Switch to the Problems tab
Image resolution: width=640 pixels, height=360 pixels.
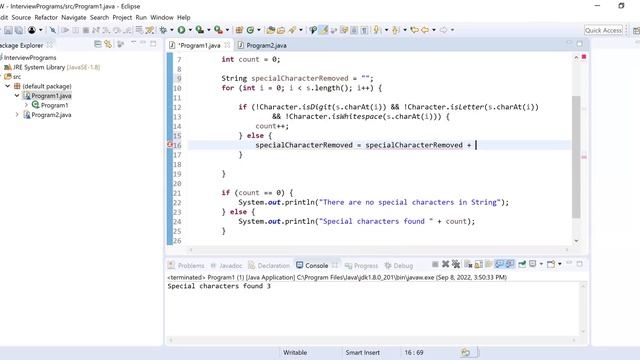coord(186,265)
